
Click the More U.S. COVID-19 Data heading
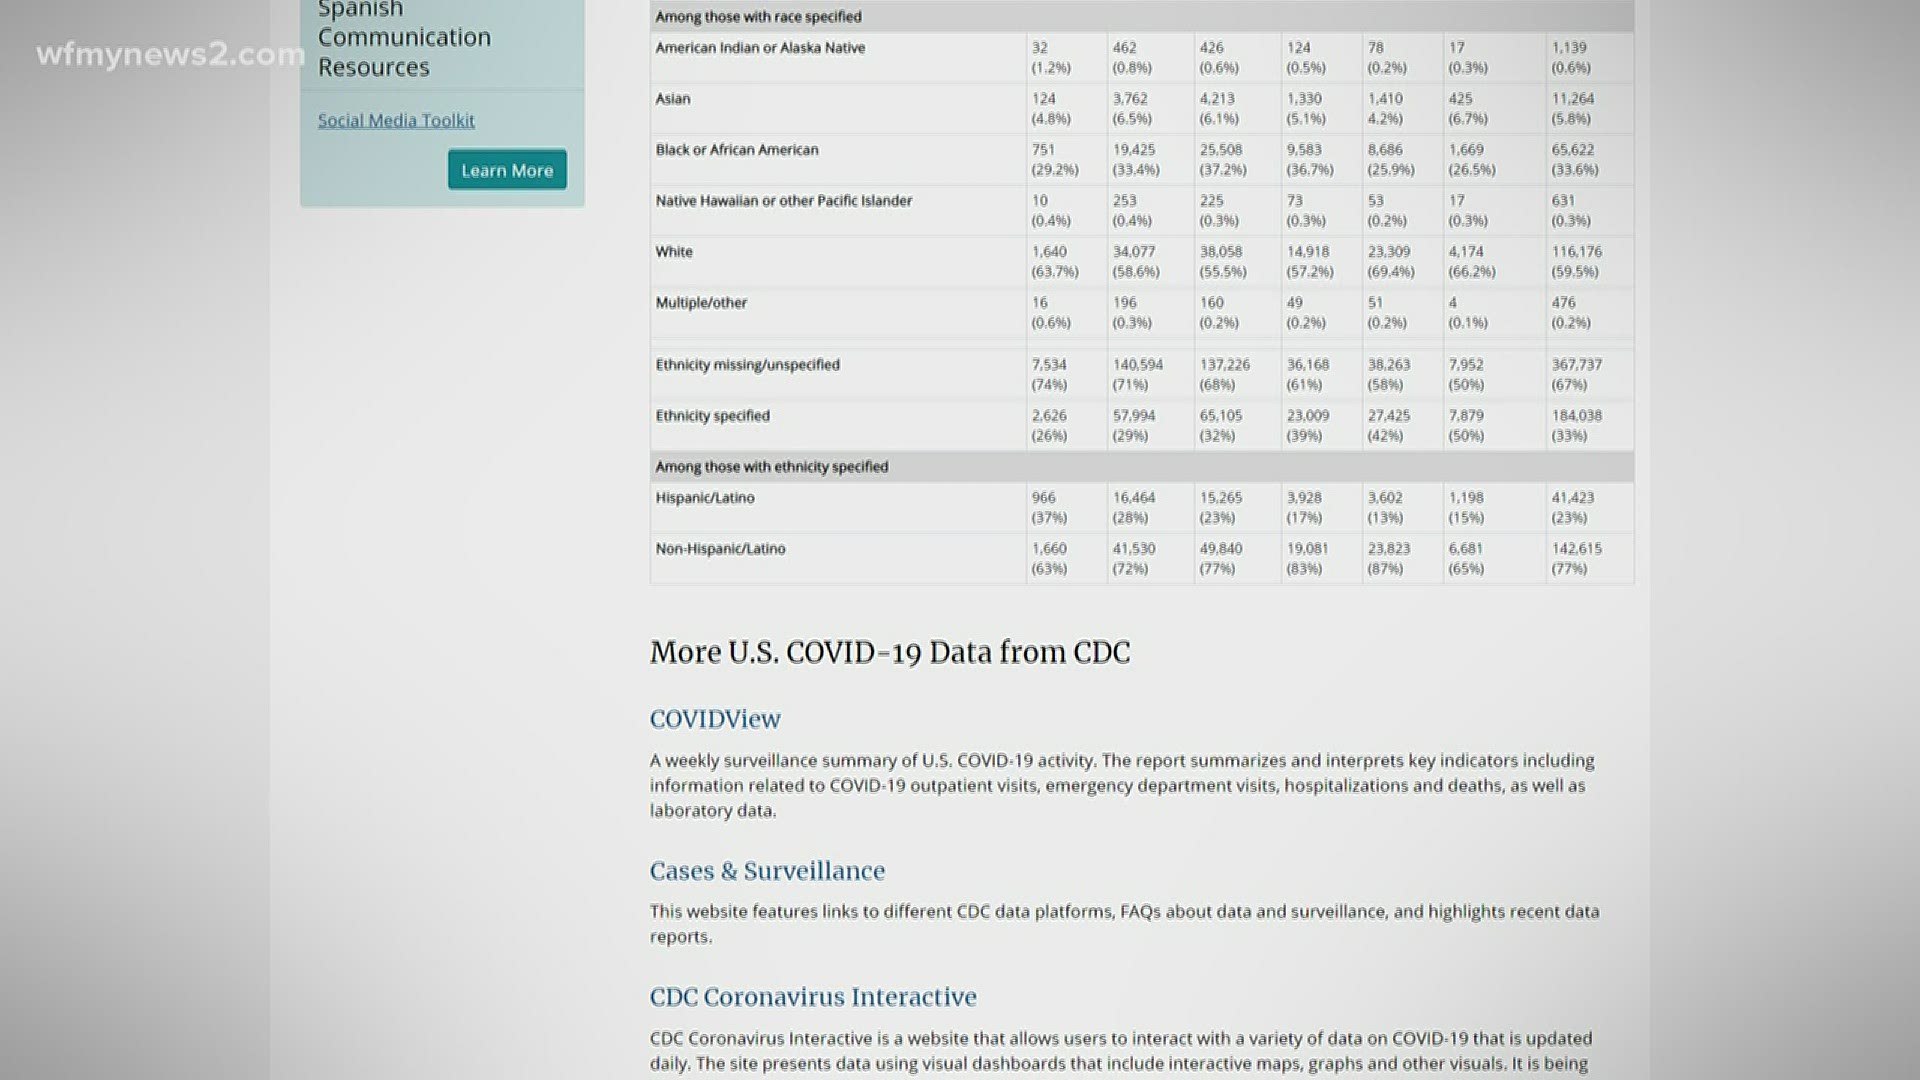(889, 652)
